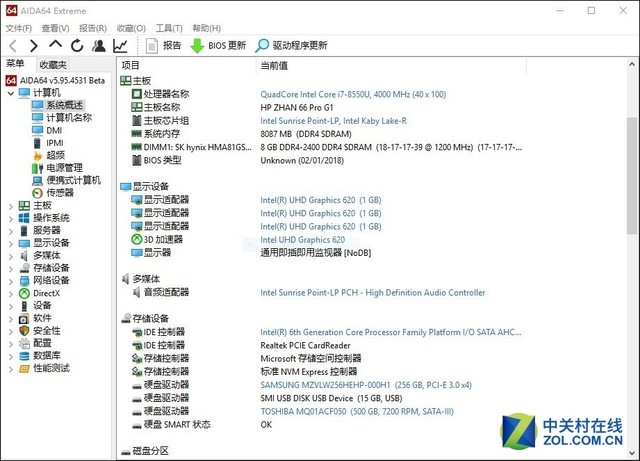Open 电源管理 power management item
Screen dimensions: 640x461
click(64, 167)
